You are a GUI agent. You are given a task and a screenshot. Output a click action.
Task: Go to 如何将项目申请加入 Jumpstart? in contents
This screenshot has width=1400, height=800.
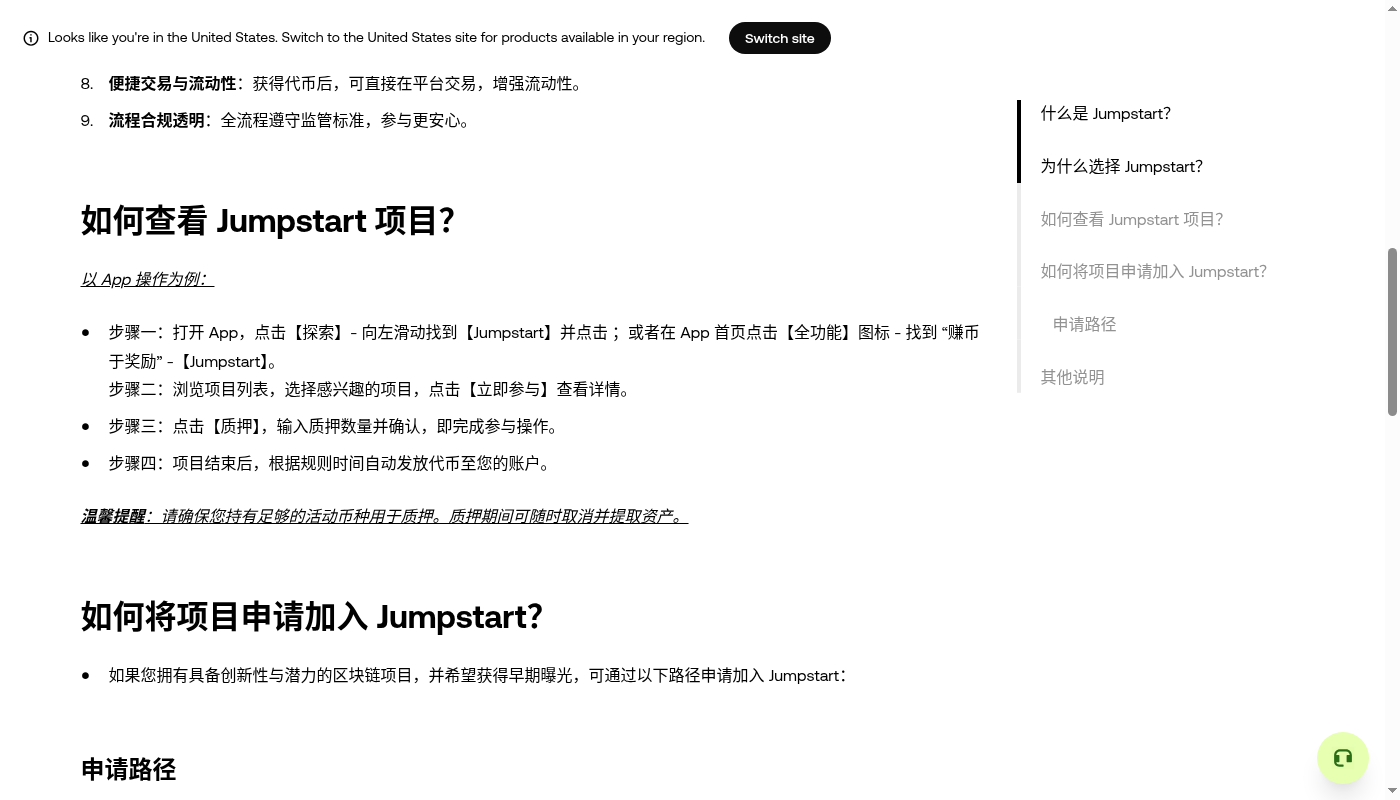[x=1153, y=271]
